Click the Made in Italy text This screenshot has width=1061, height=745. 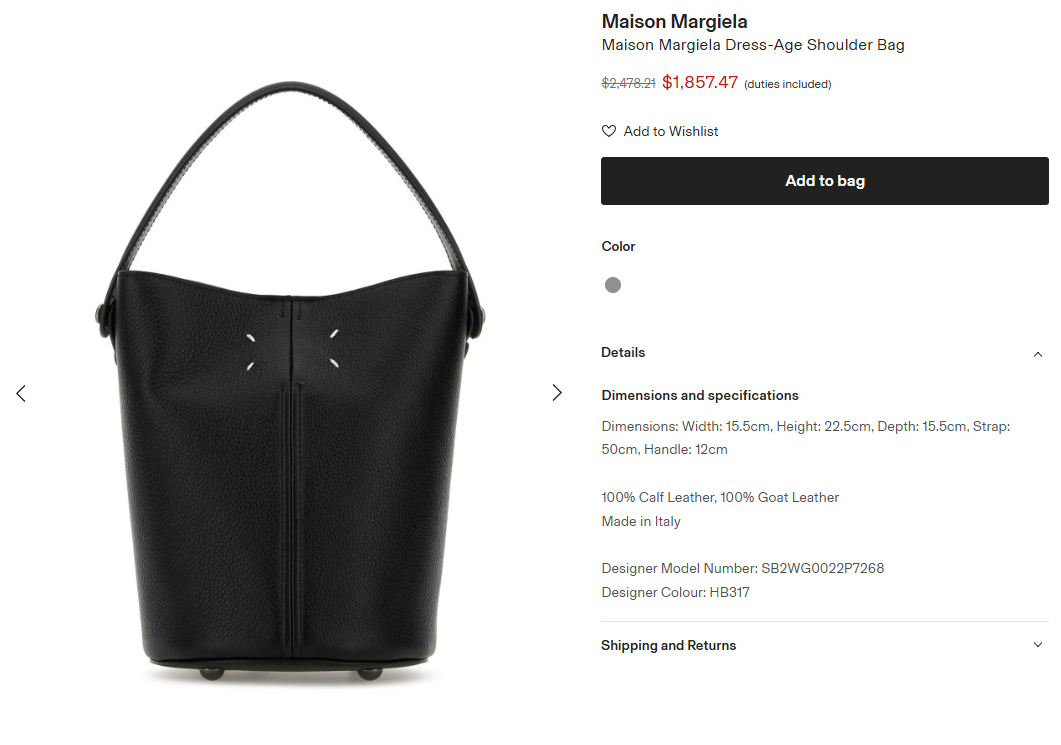(x=641, y=522)
